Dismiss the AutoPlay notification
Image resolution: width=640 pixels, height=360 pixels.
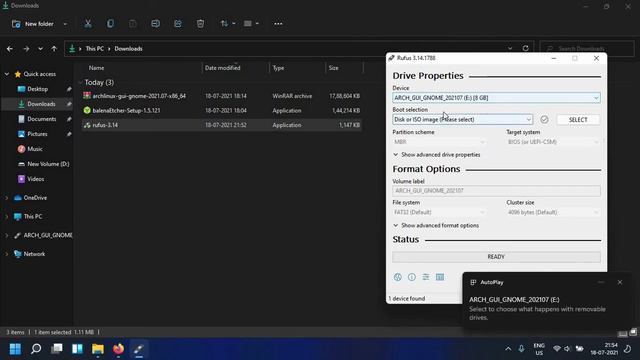pos(620,282)
